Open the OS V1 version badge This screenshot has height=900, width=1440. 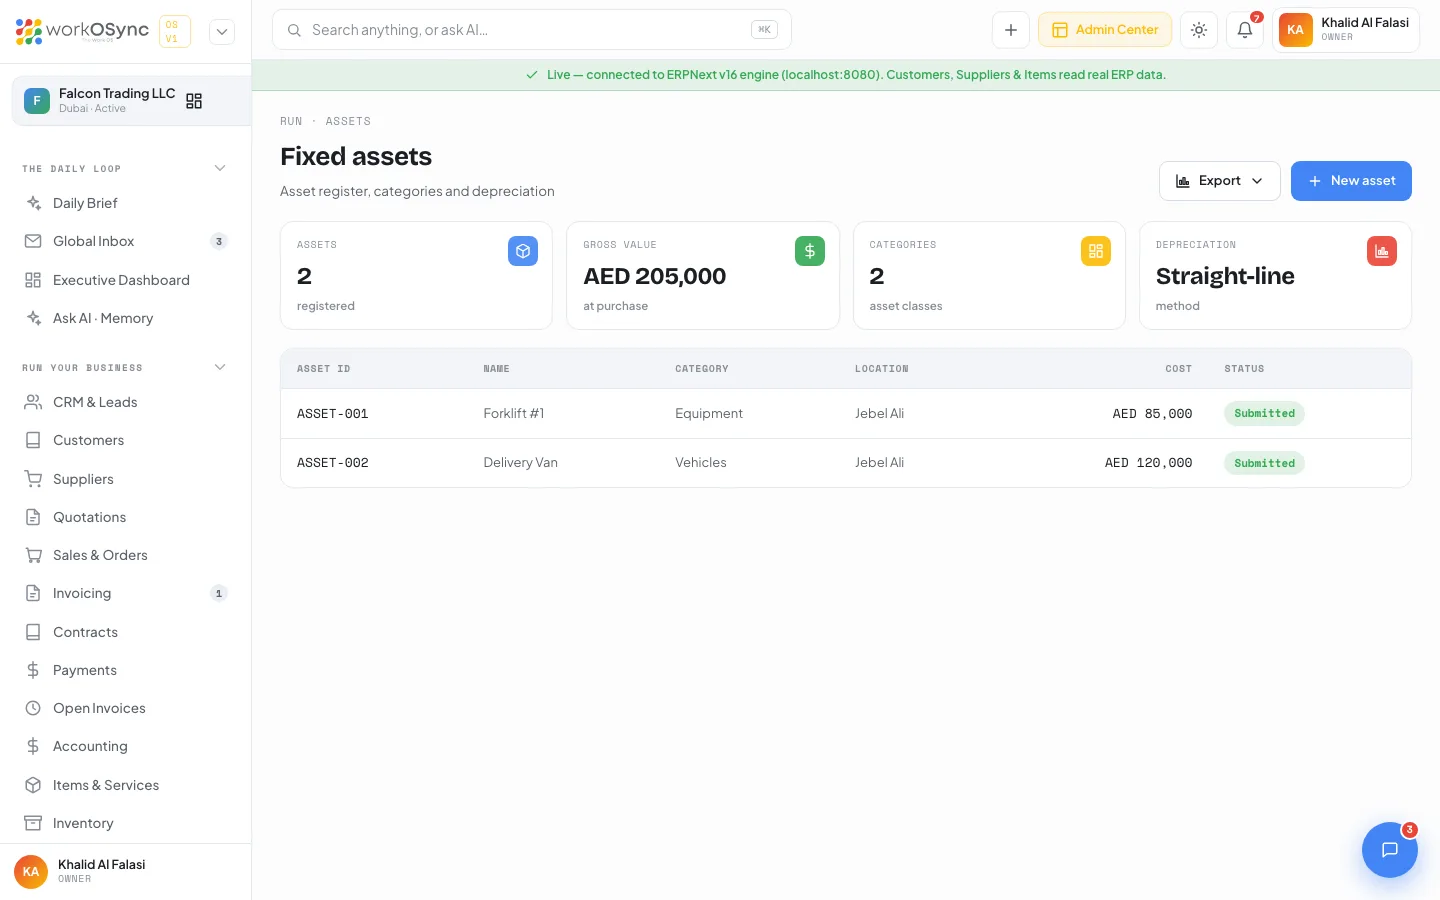coord(174,31)
